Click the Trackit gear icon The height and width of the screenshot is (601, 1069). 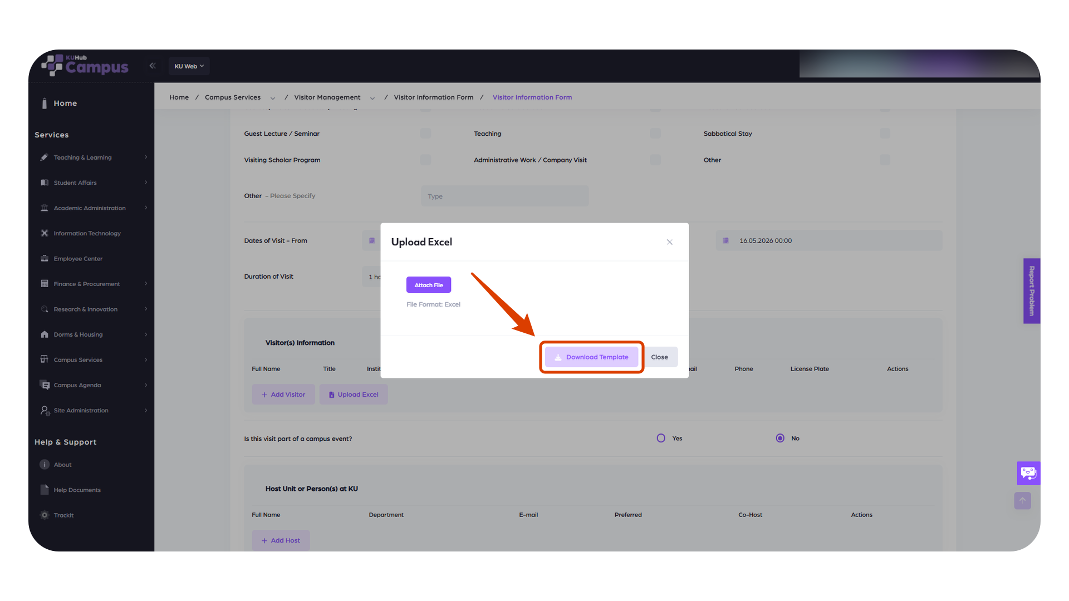[x=44, y=515]
